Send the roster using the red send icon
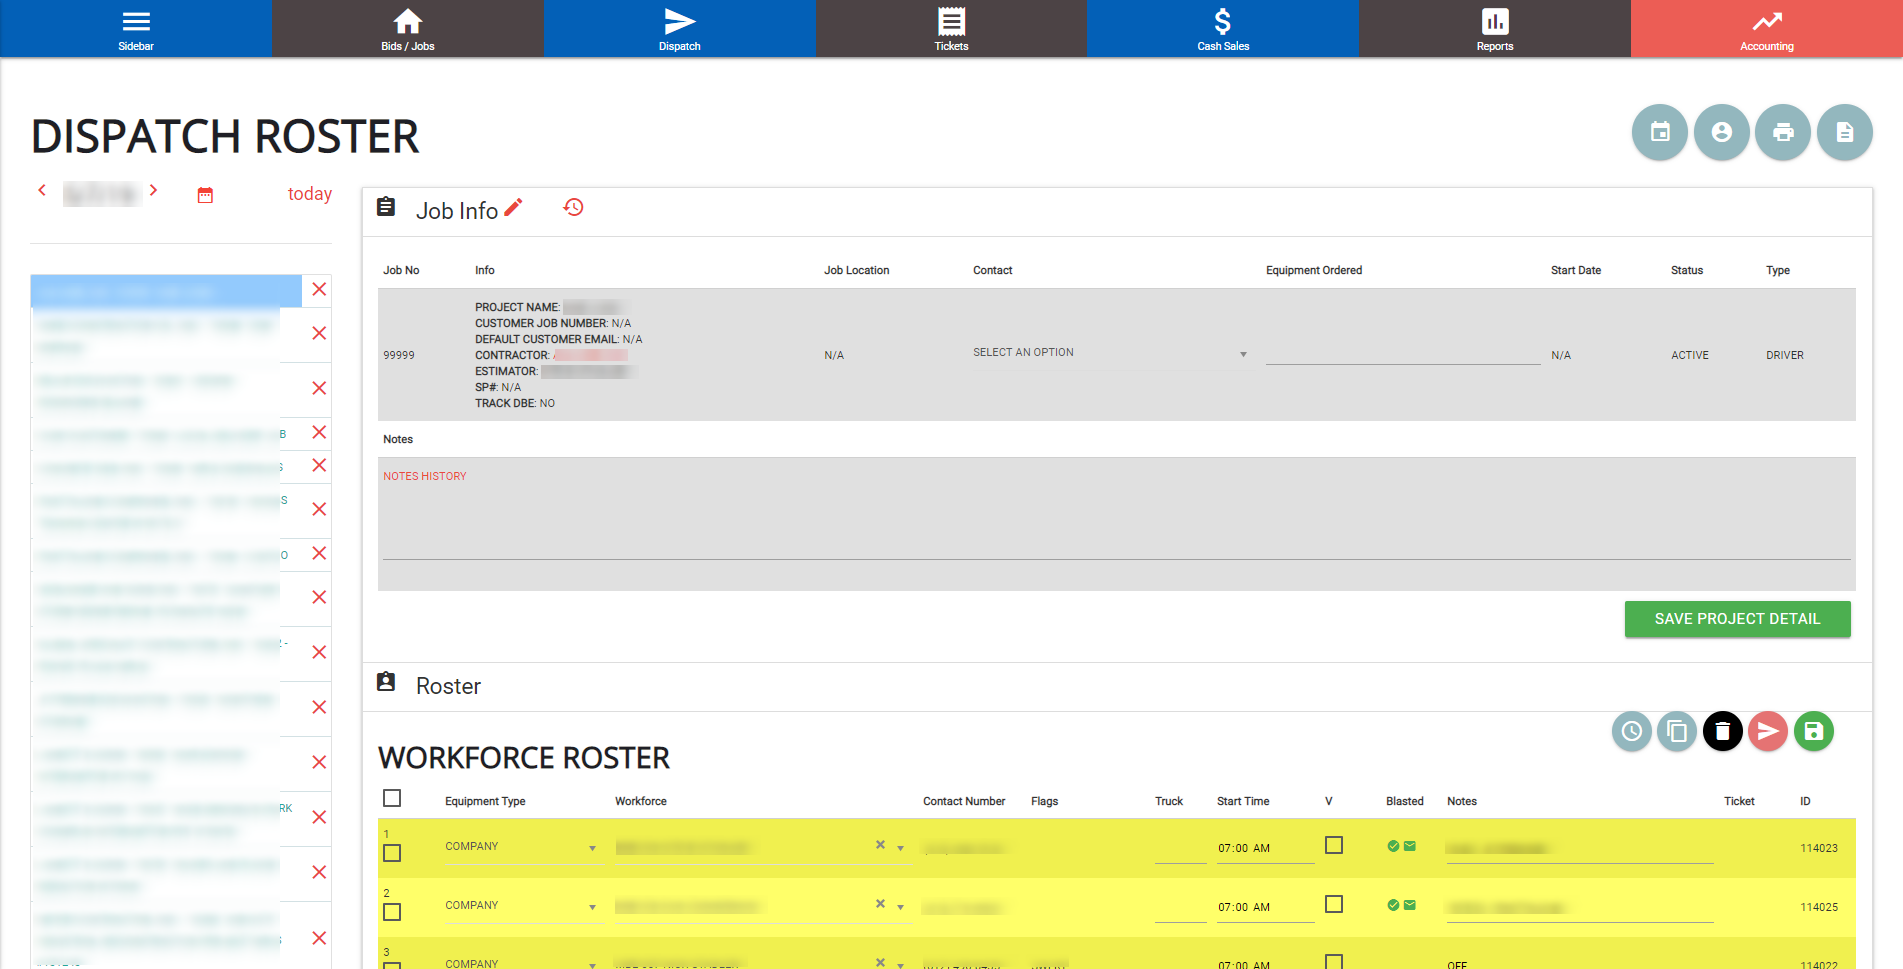Viewport: 1903px width, 969px height. (x=1767, y=731)
